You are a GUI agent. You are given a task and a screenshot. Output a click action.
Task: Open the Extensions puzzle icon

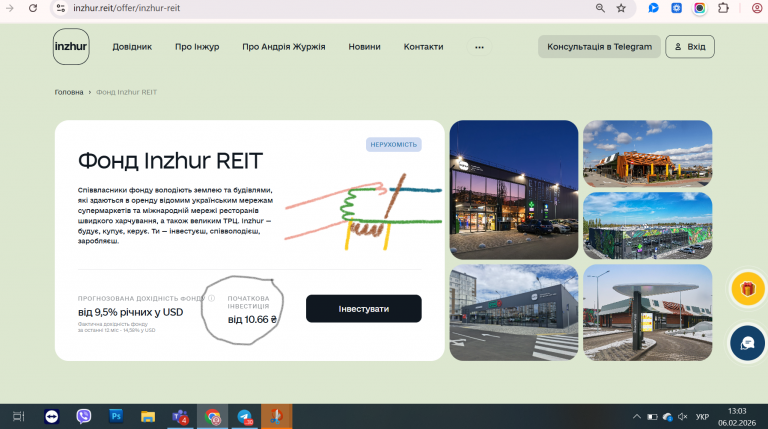[x=723, y=8]
